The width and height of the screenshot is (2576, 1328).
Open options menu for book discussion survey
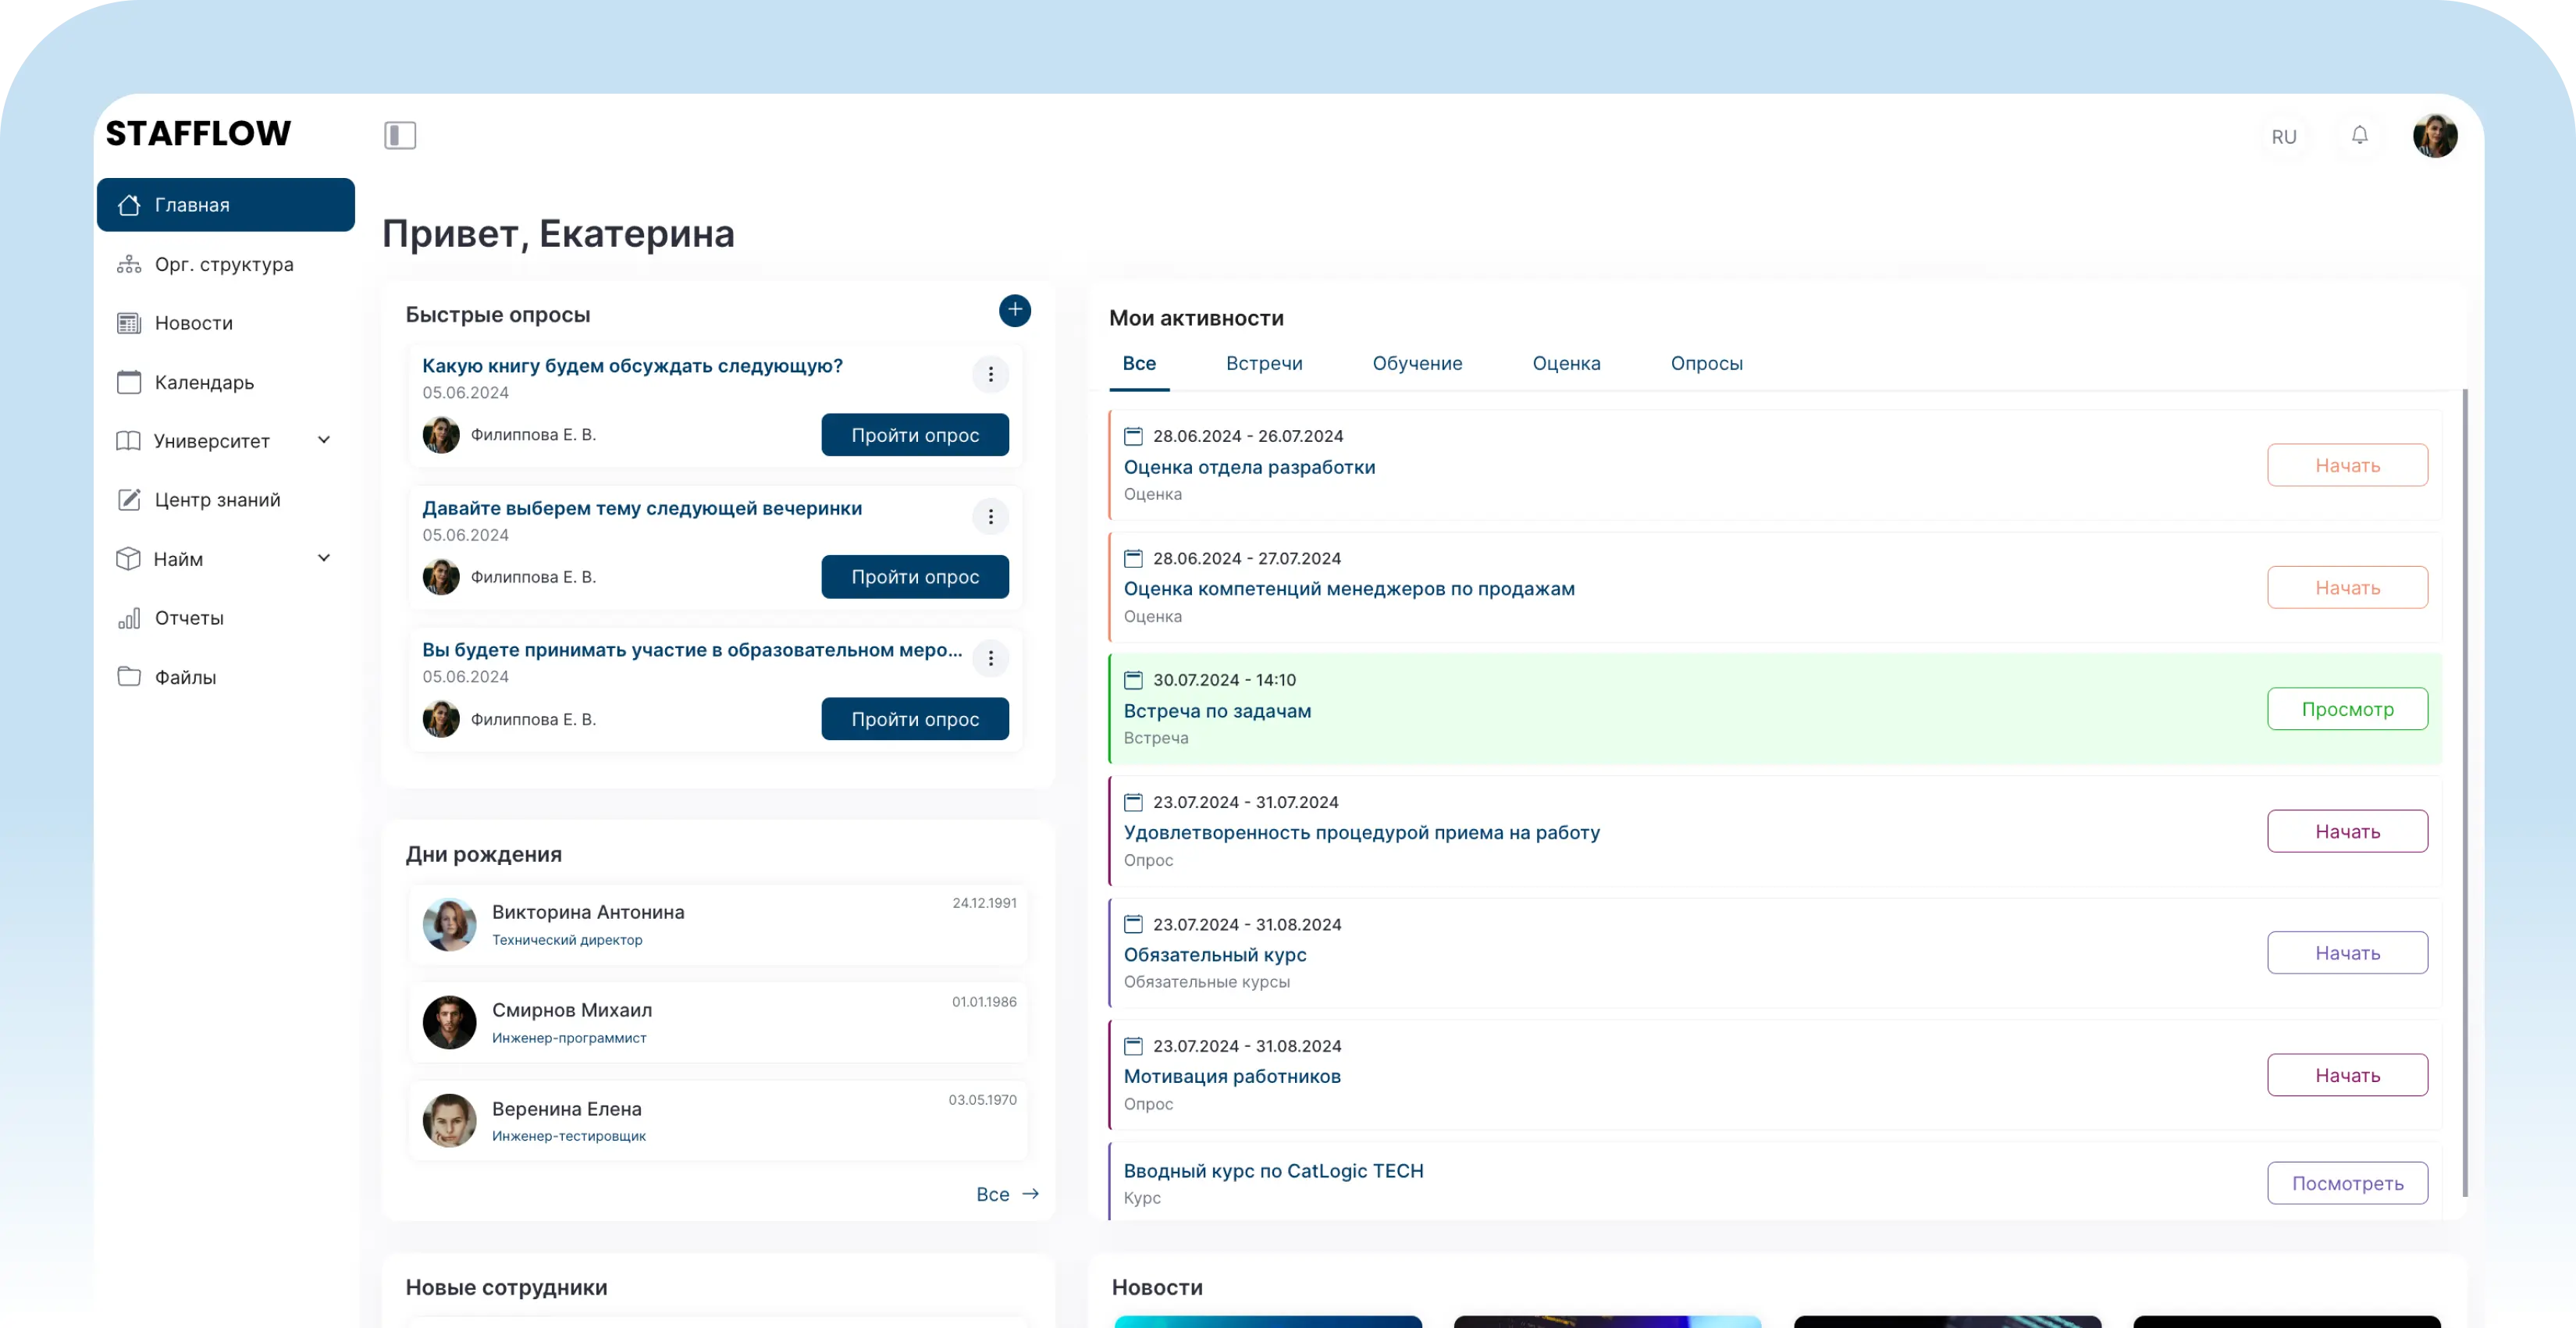click(990, 374)
